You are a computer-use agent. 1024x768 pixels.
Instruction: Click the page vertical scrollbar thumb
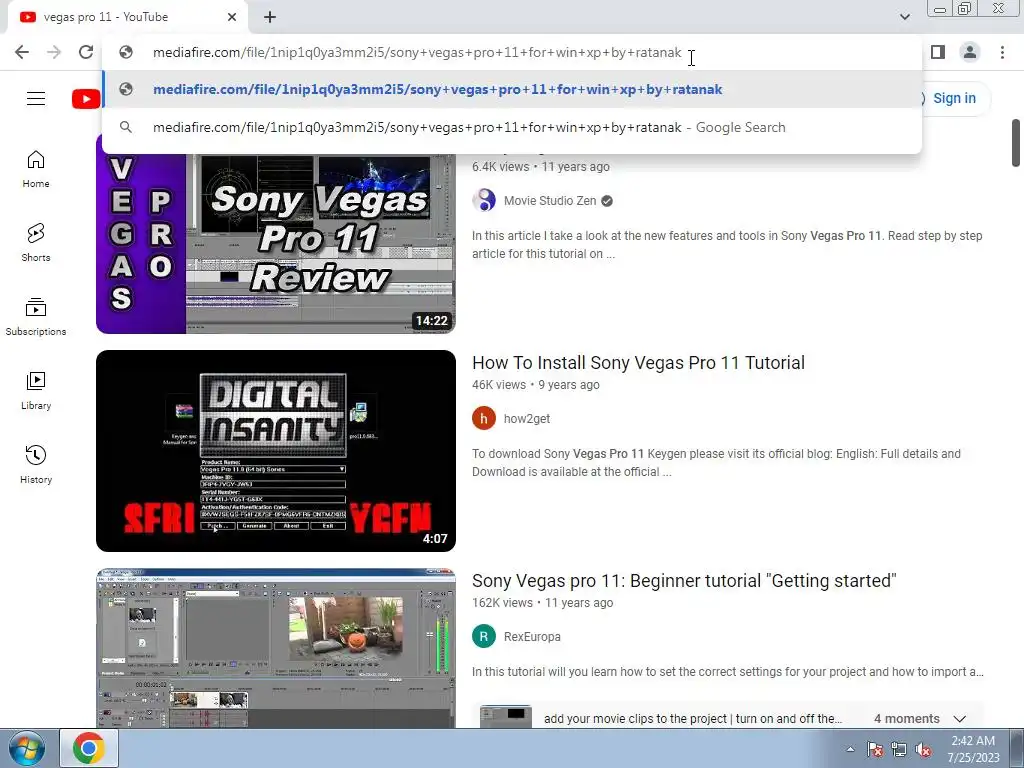(1016, 142)
